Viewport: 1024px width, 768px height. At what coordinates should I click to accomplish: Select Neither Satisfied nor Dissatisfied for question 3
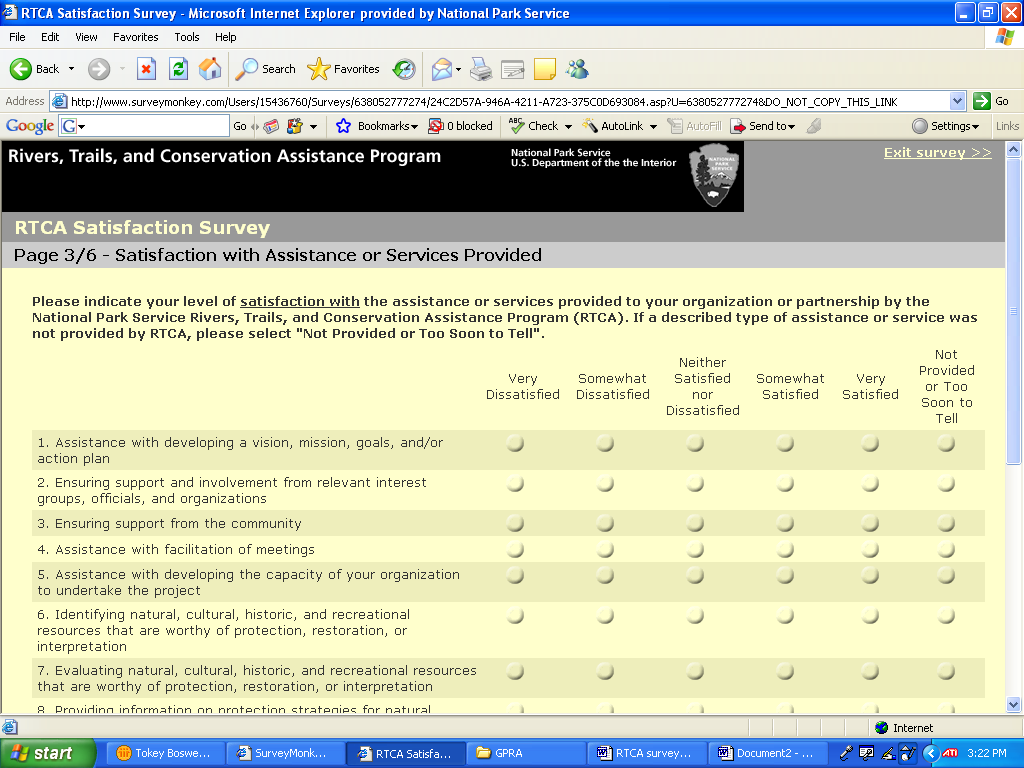695,523
